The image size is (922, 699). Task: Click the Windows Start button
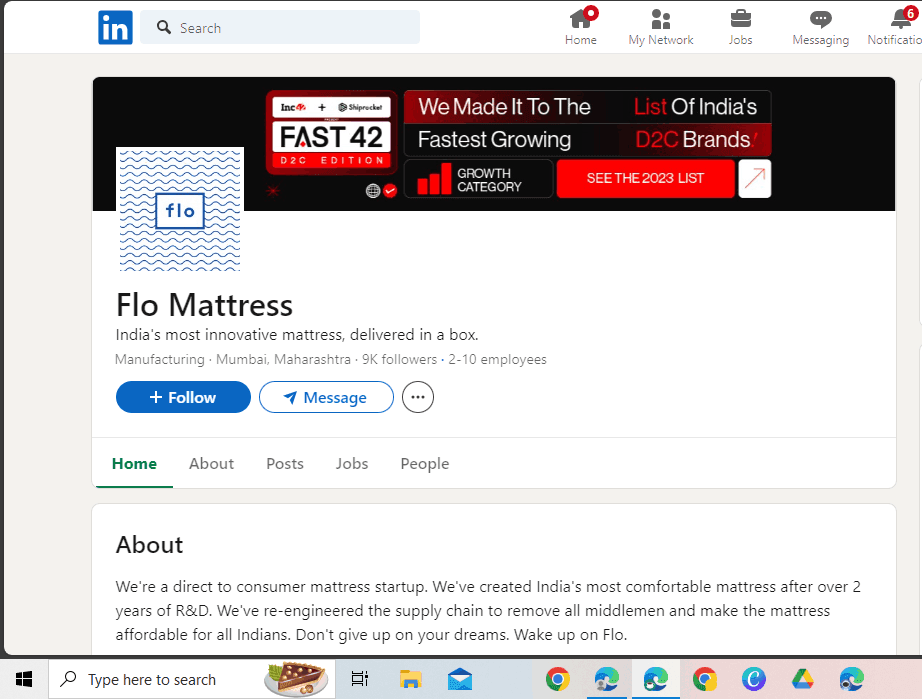click(x=23, y=679)
